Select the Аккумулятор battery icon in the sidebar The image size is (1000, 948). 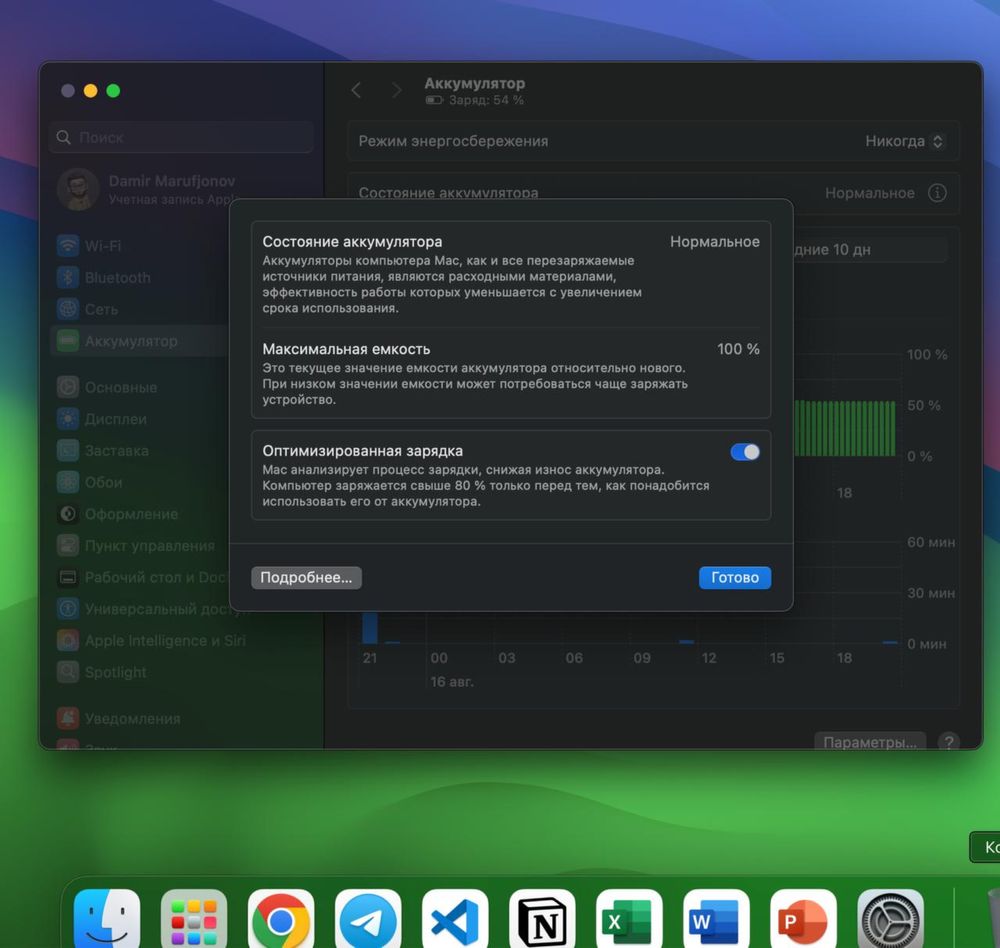(x=68, y=341)
